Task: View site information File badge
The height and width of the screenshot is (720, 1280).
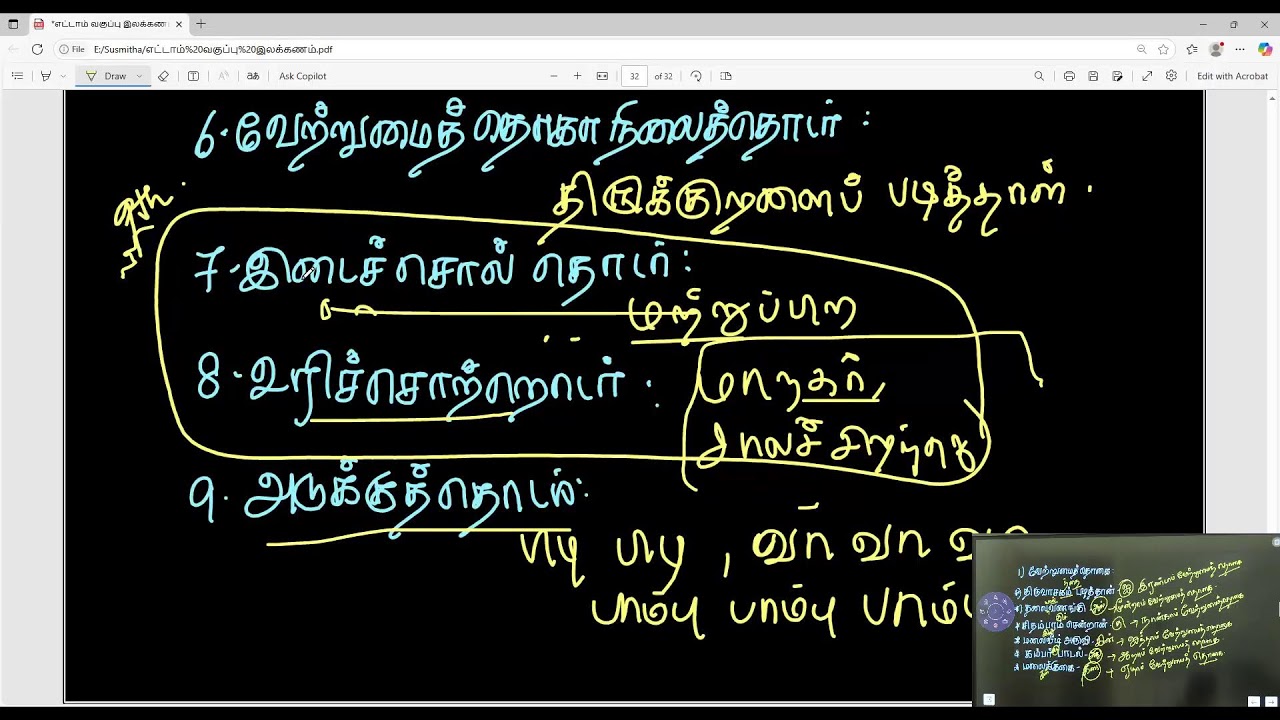Action: pos(71,49)
